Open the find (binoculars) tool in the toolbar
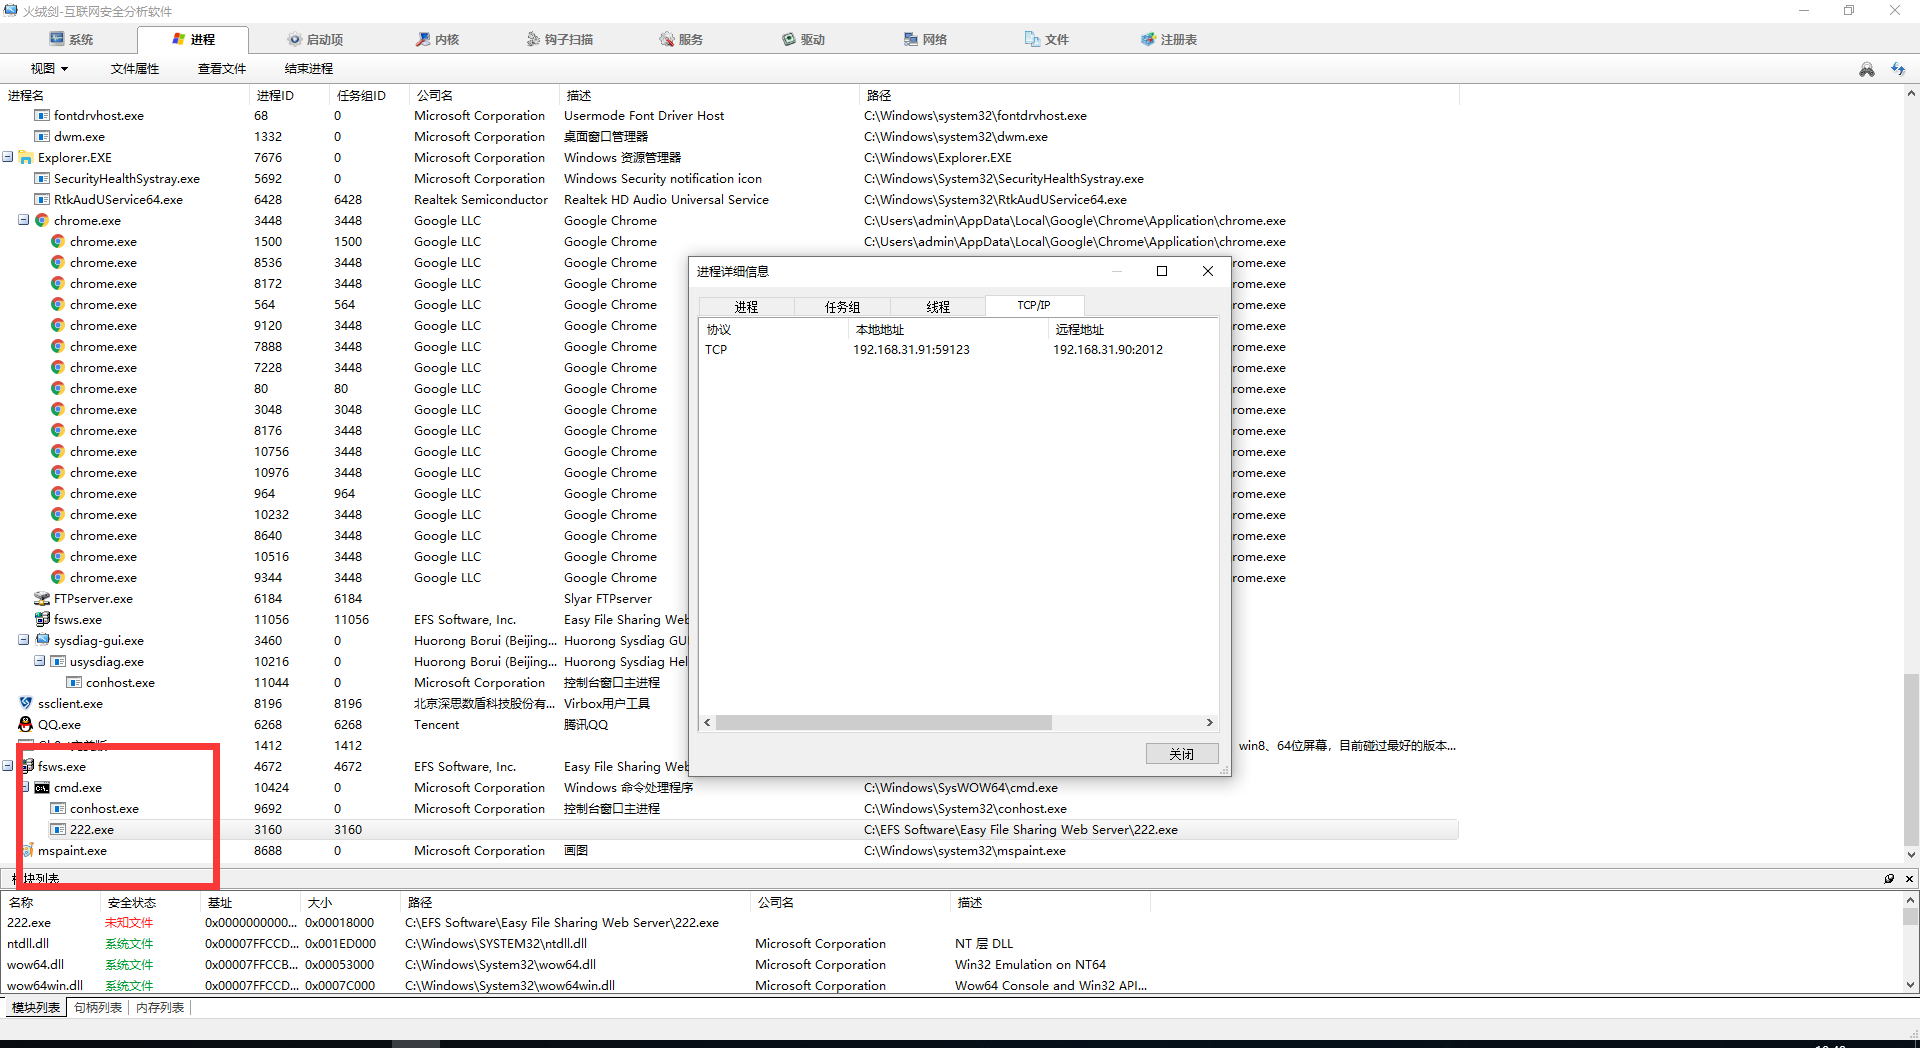 click(1866, 69)
